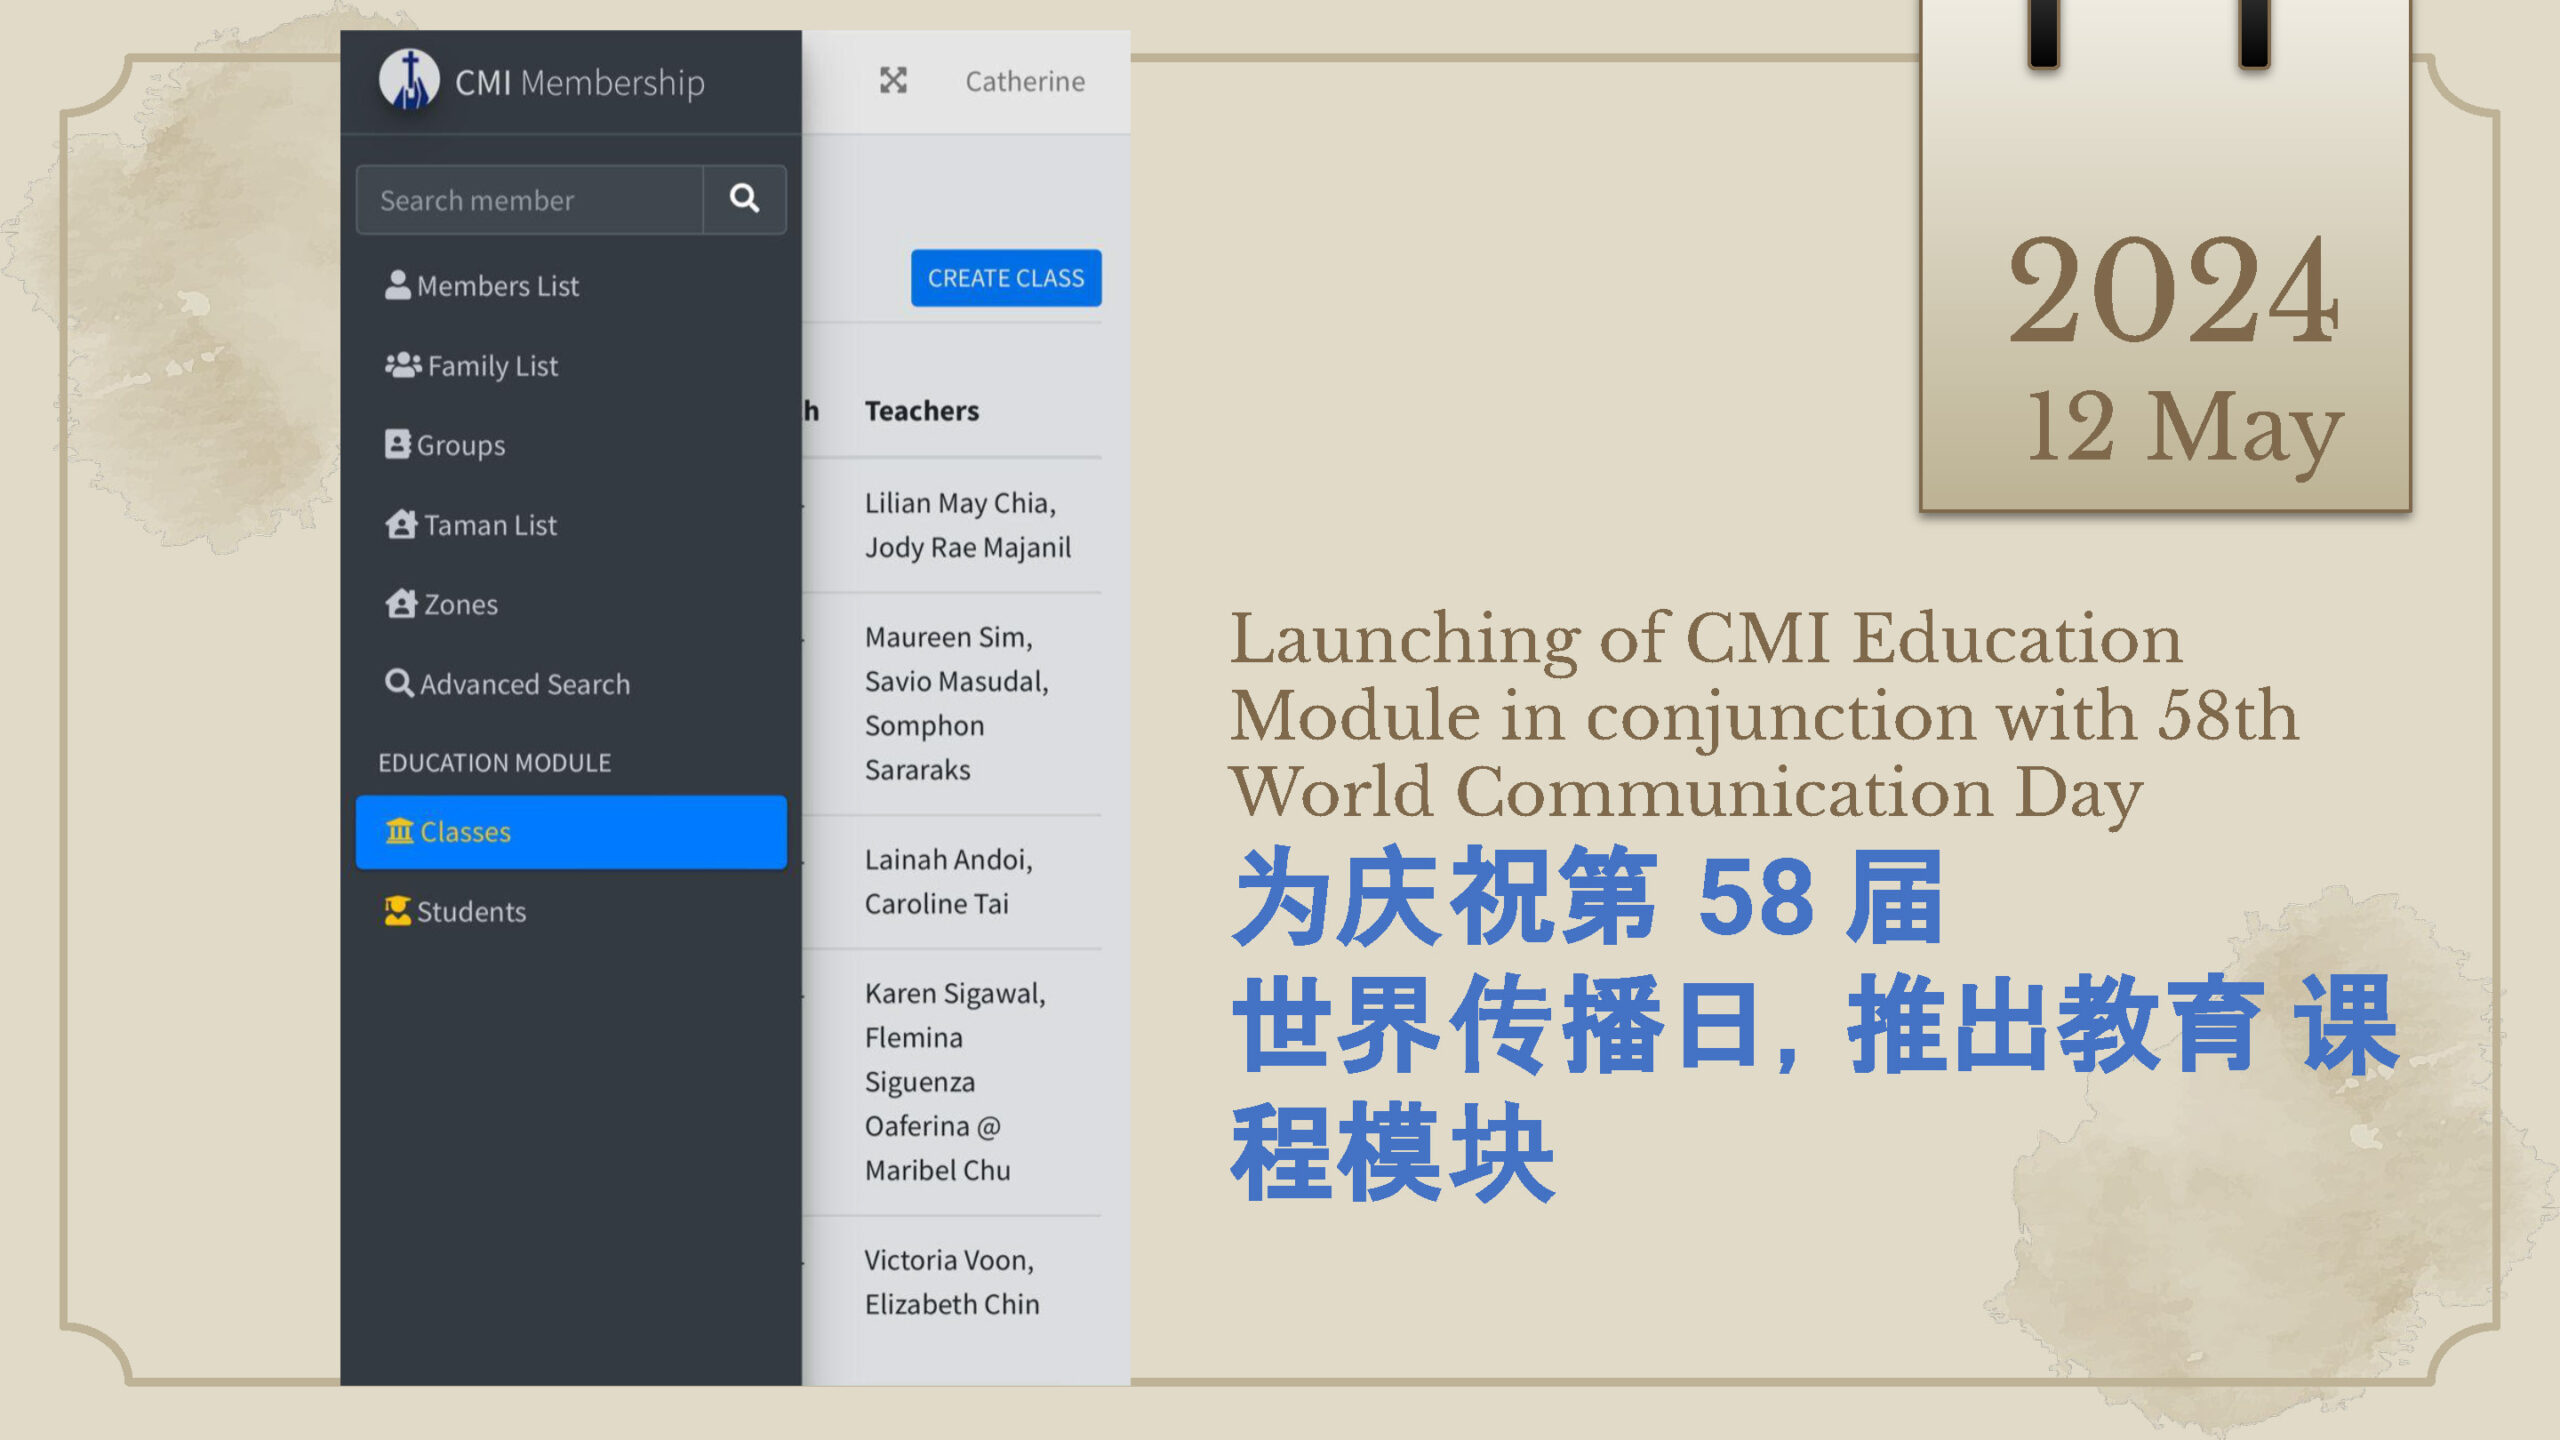Viewport: 2560px width, 1440px height.
Task: Open the Family List menu item
Action: 571,366
